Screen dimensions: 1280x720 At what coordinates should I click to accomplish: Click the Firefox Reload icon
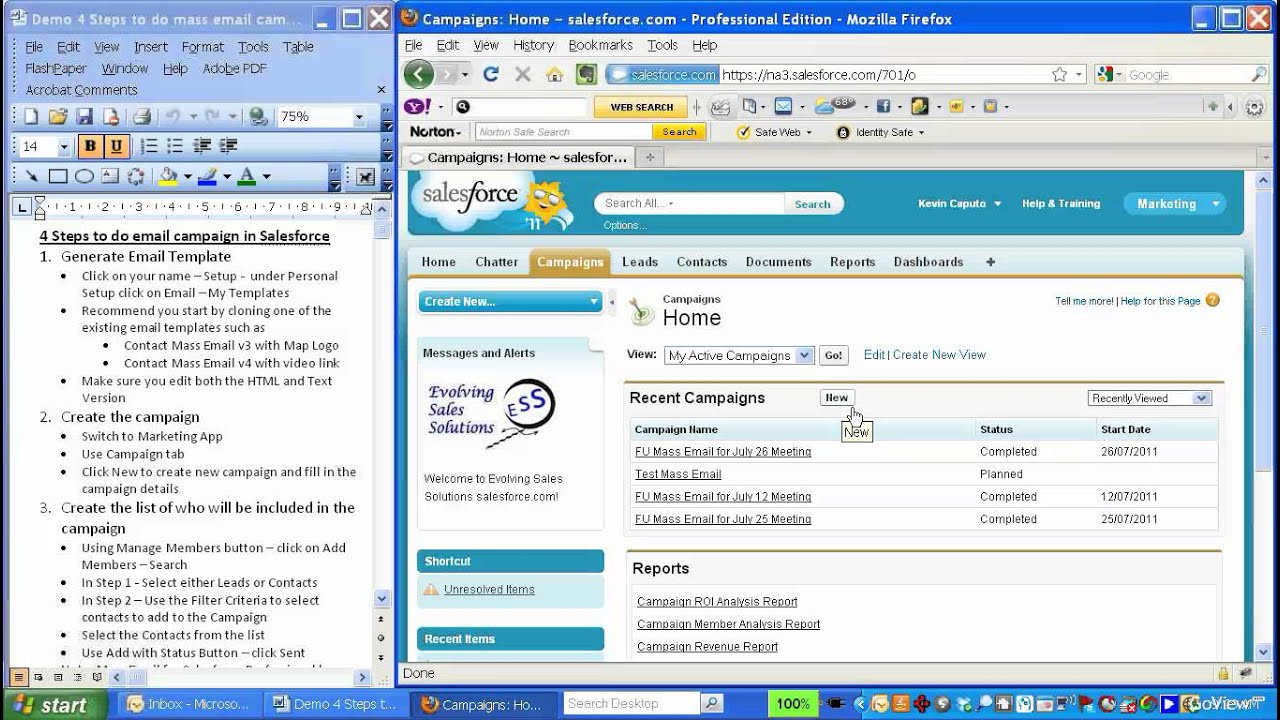pyautogui.click(x=491, y=74)
